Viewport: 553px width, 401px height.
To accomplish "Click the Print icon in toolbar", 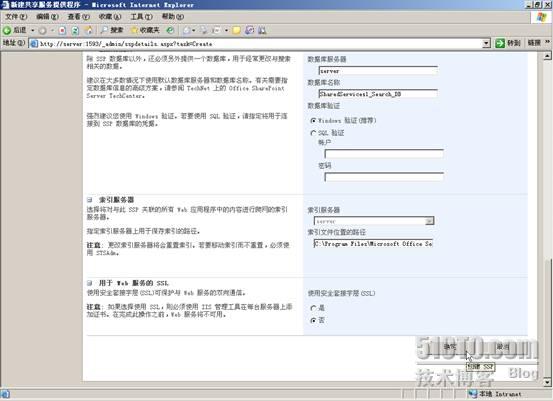I will coord(204,31).
